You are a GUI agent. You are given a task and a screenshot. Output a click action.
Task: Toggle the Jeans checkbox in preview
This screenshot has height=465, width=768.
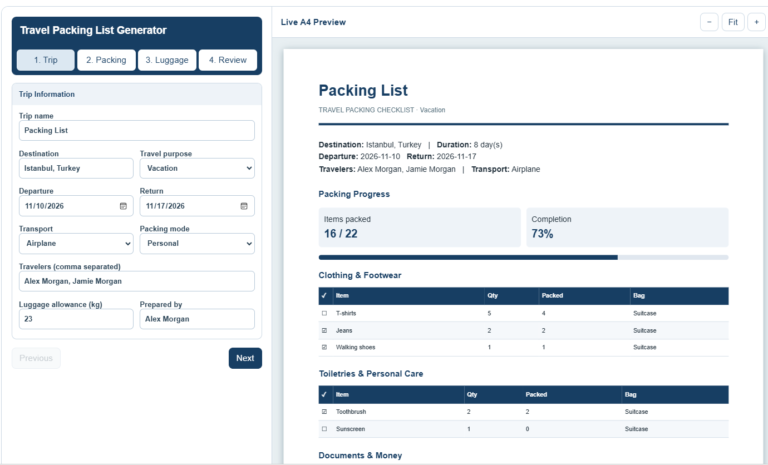(324, 331)
